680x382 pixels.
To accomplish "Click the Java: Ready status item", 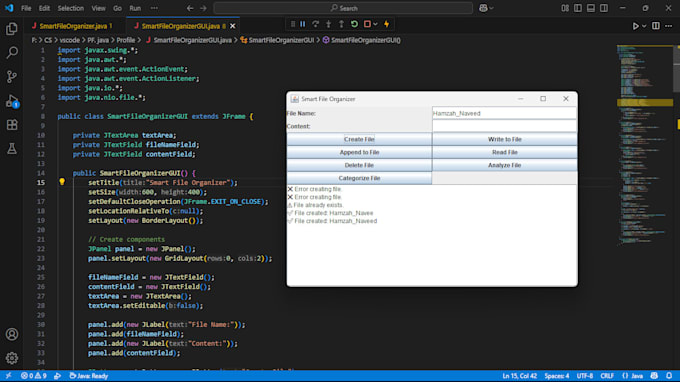I will point(88,376).
